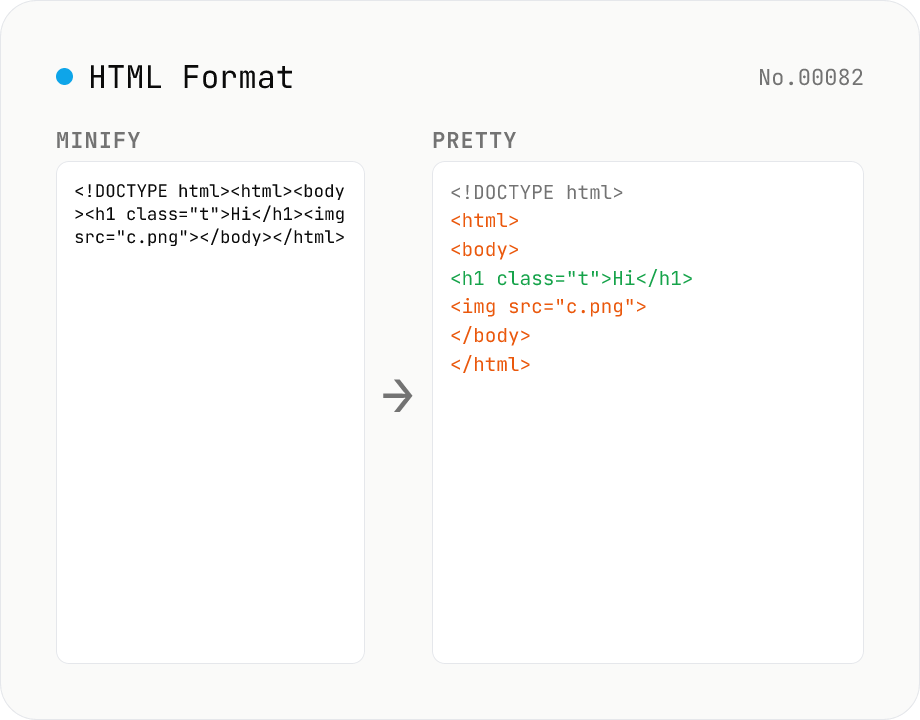The width and height of the screenshot is (920, 720).
Task: Click the No.00082 label
Action: (x=811, y=77)
